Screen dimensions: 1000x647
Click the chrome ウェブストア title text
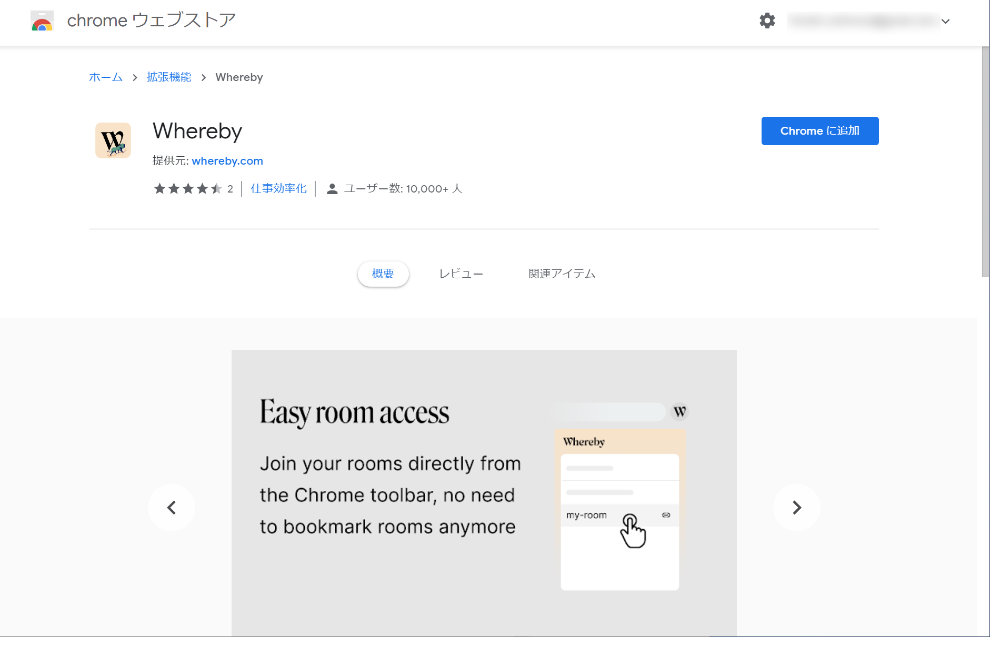pos(151,20)
